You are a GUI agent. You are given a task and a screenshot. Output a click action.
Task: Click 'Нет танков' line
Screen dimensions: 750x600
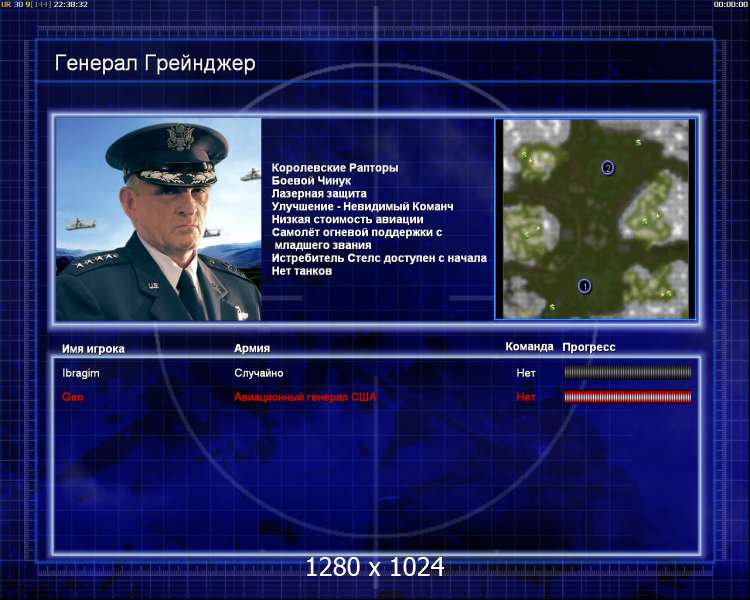point(302,271)
